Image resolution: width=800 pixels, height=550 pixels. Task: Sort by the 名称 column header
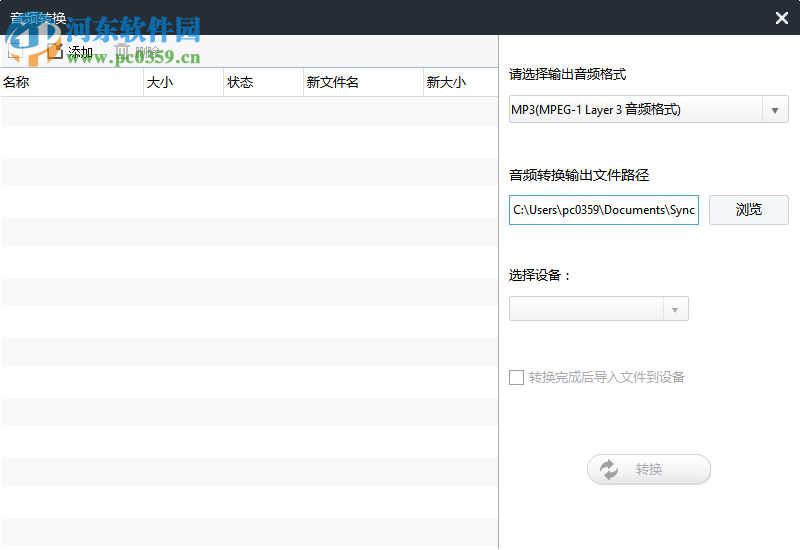click(72, 82)
